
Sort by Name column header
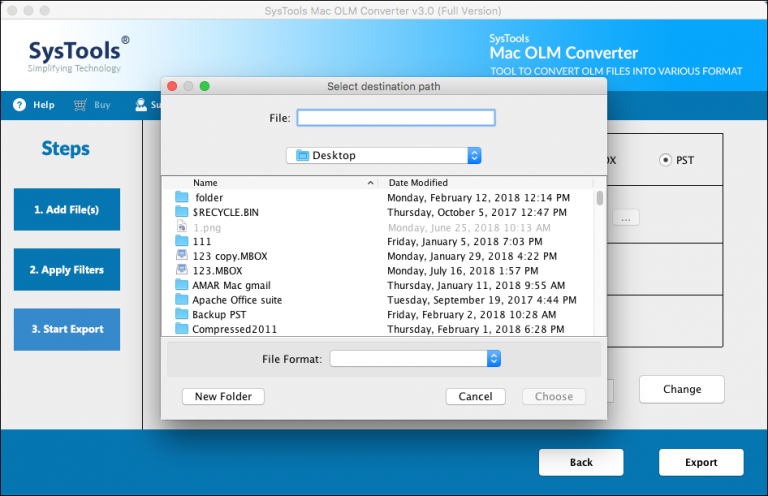pos(205,183)
